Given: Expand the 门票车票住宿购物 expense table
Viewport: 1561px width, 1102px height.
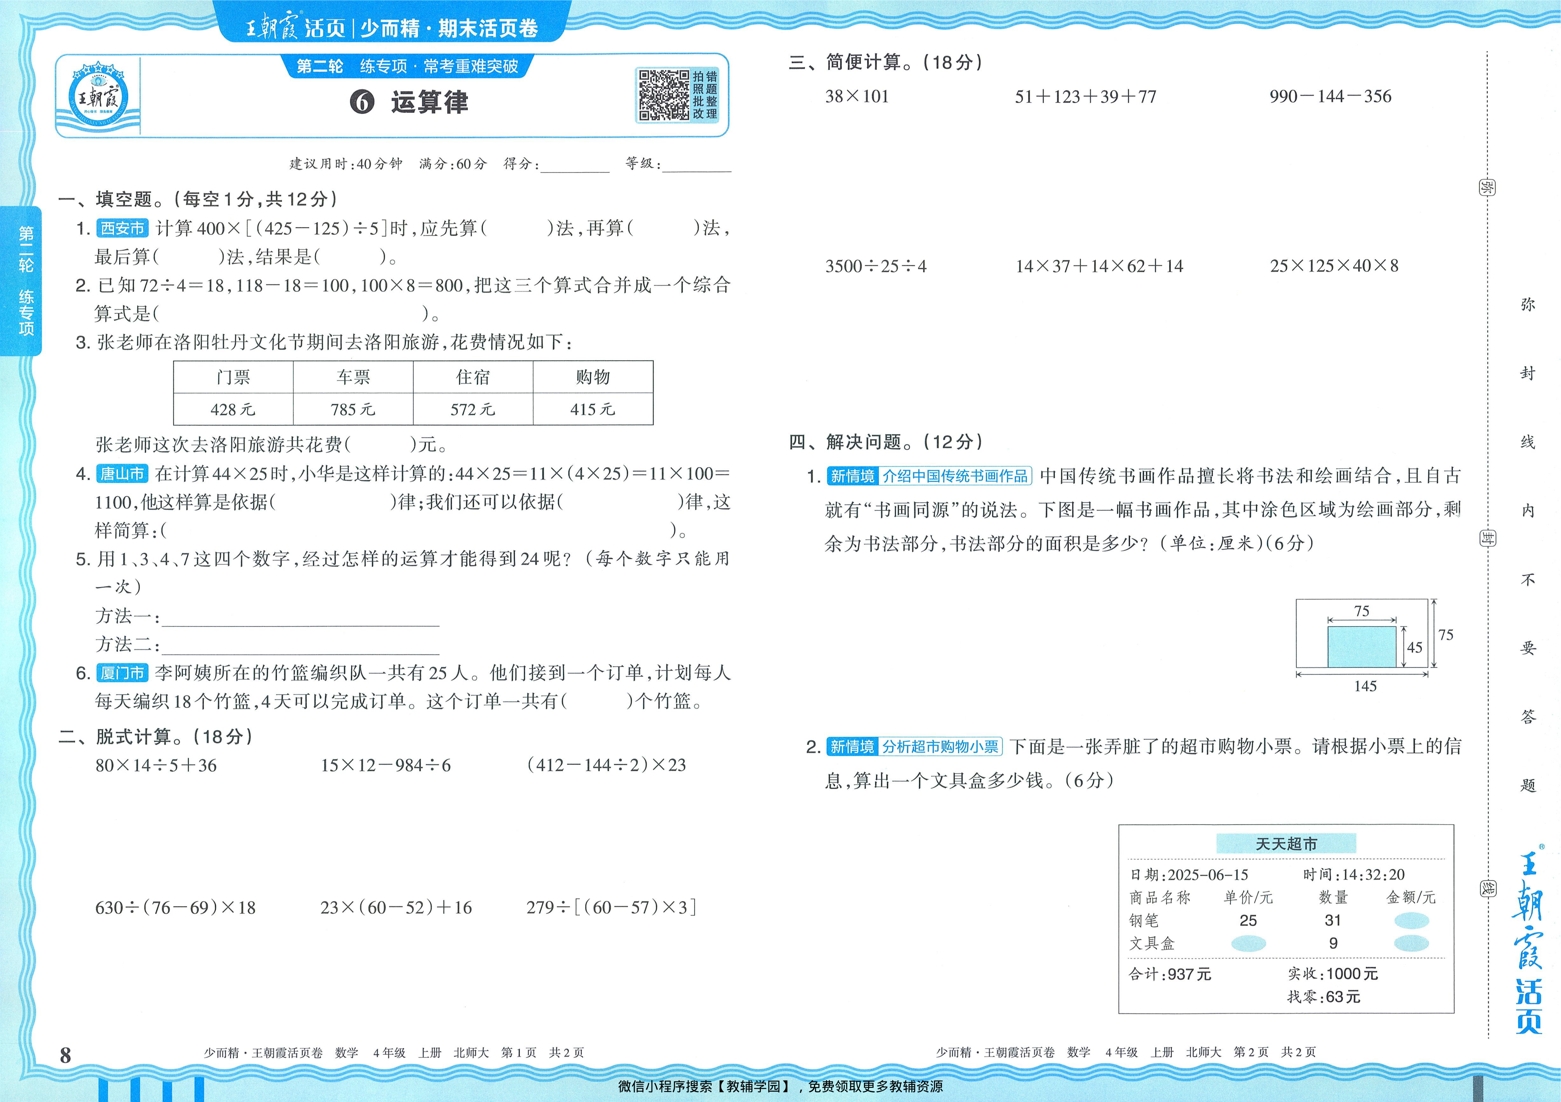Looking at the screenshot, I should [414, 392].
